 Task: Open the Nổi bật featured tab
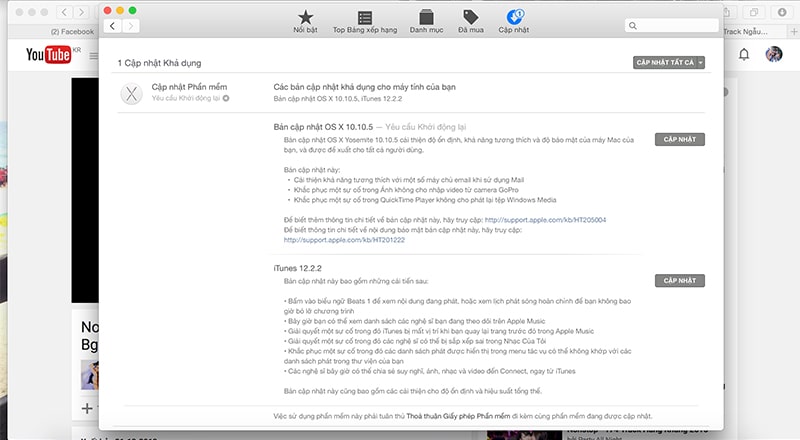[x=305, y=22]
